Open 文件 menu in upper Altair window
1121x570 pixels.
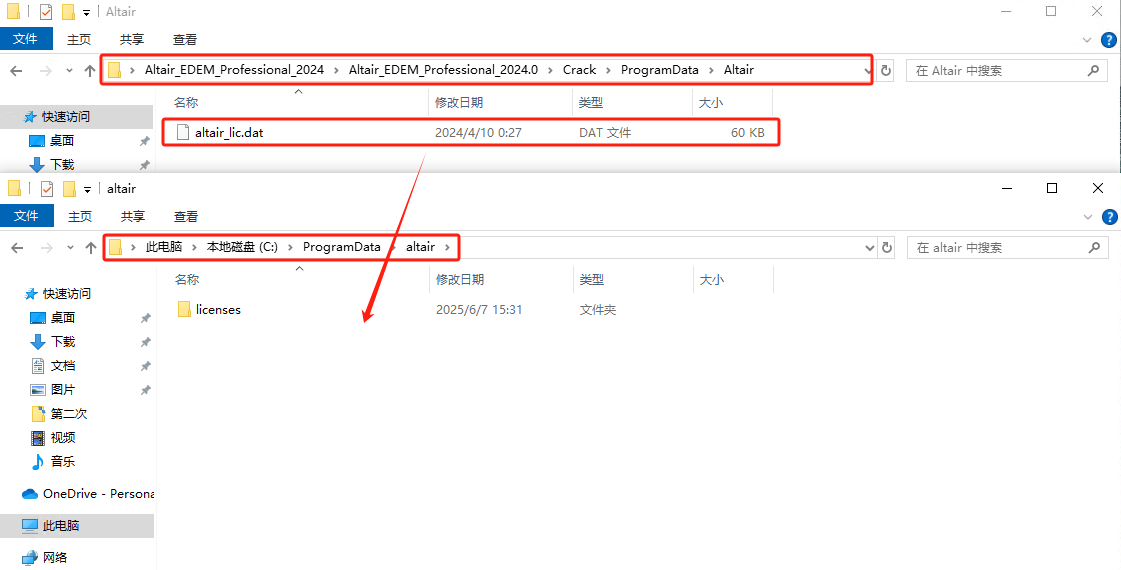click(x=25, y=39)
